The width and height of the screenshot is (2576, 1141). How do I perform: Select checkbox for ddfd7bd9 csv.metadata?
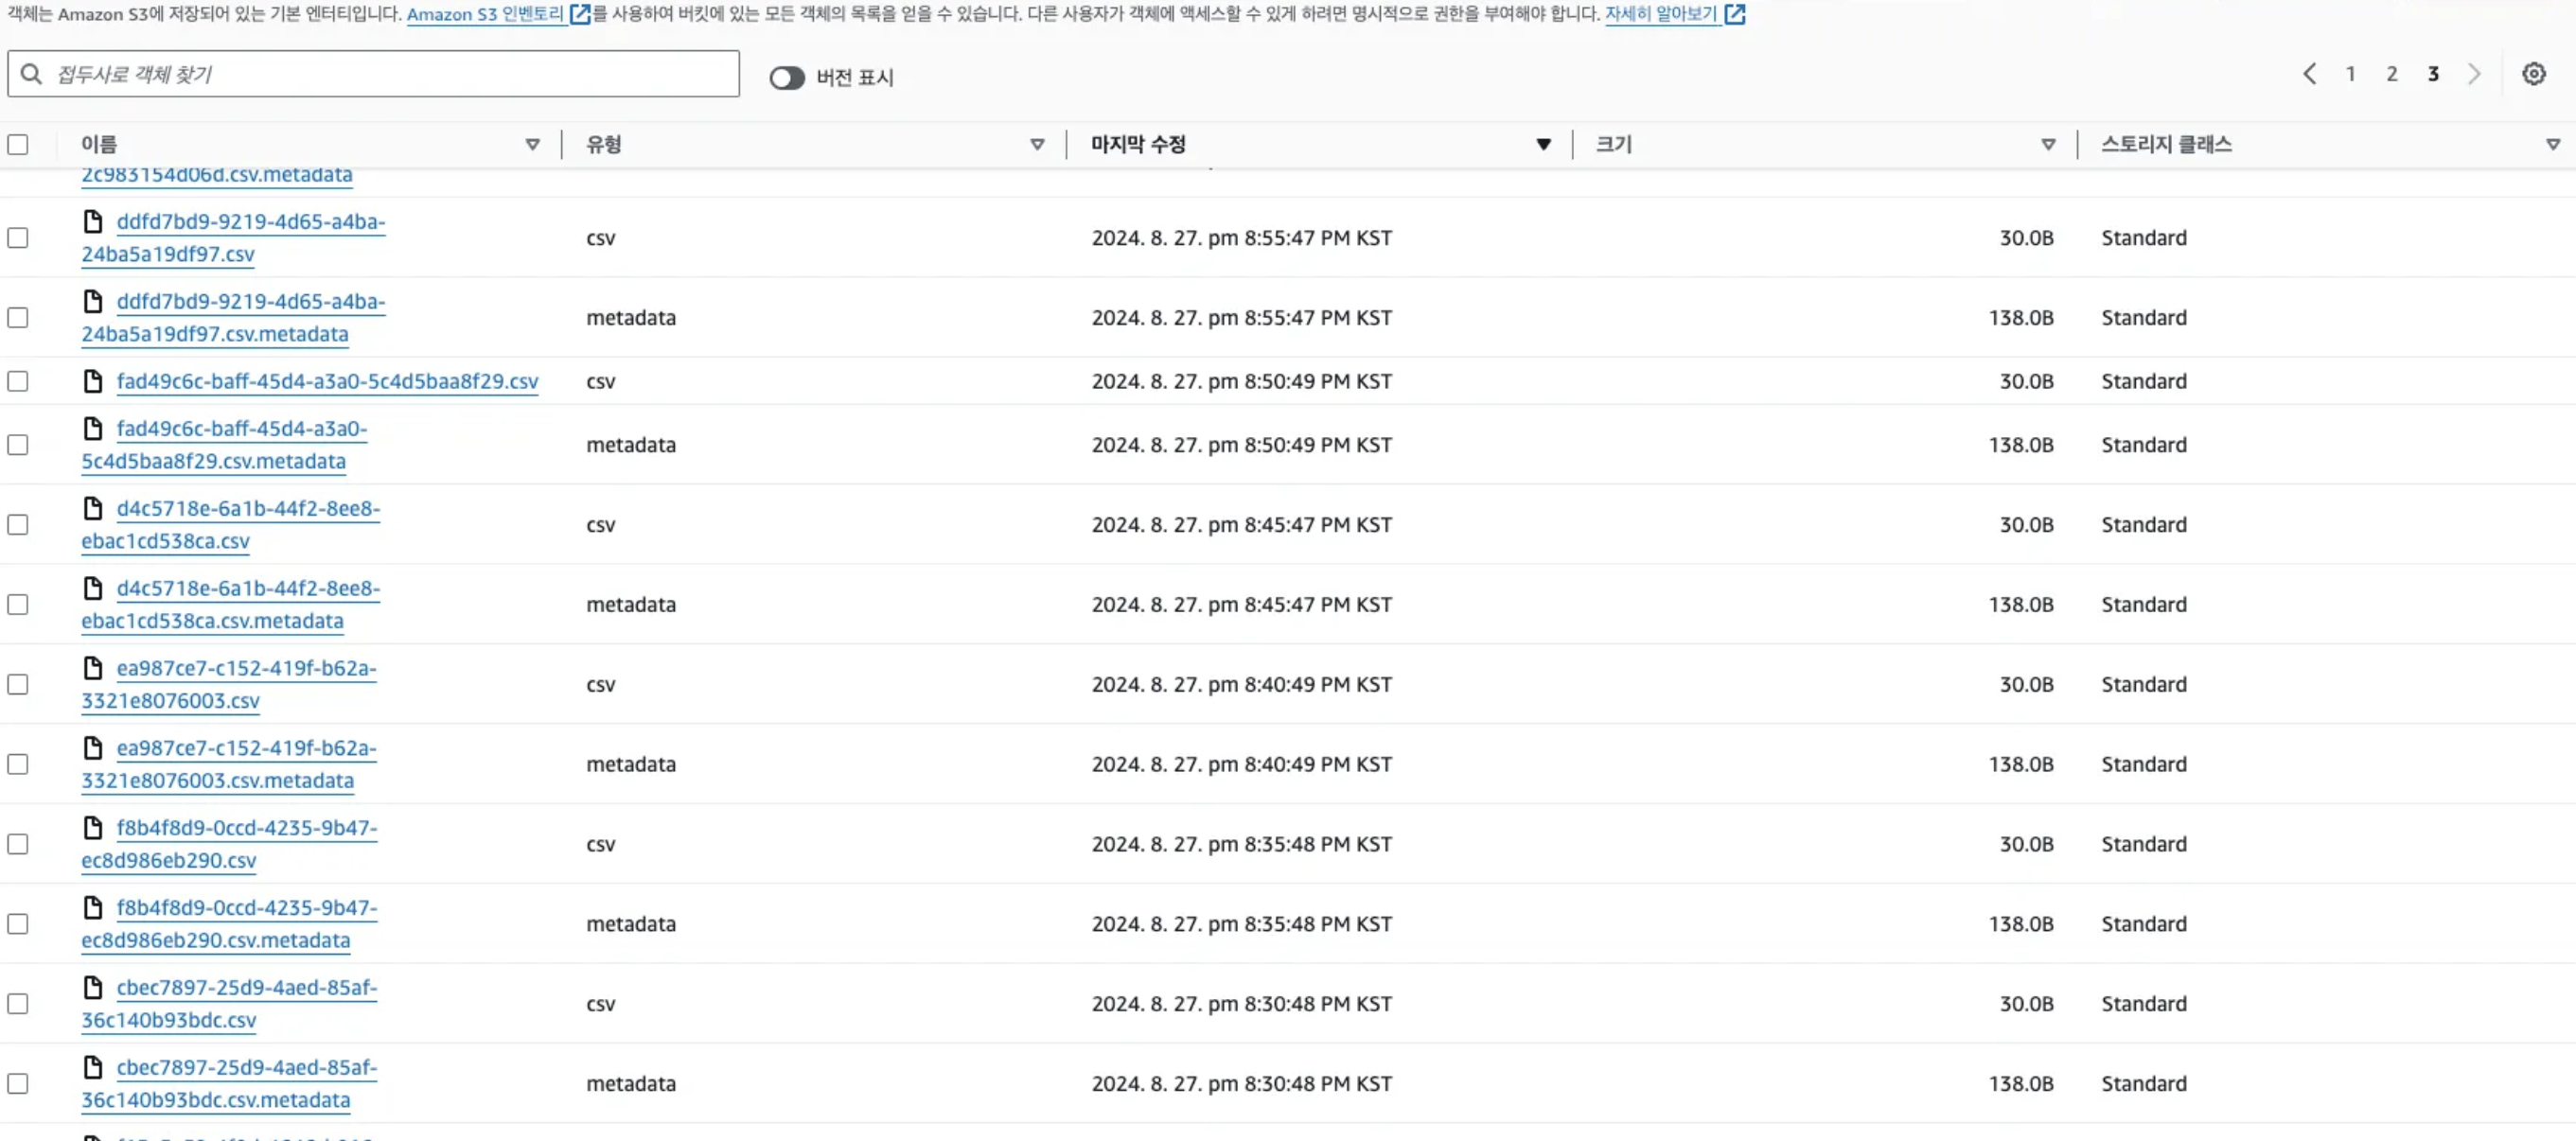[x=18, y=318]
